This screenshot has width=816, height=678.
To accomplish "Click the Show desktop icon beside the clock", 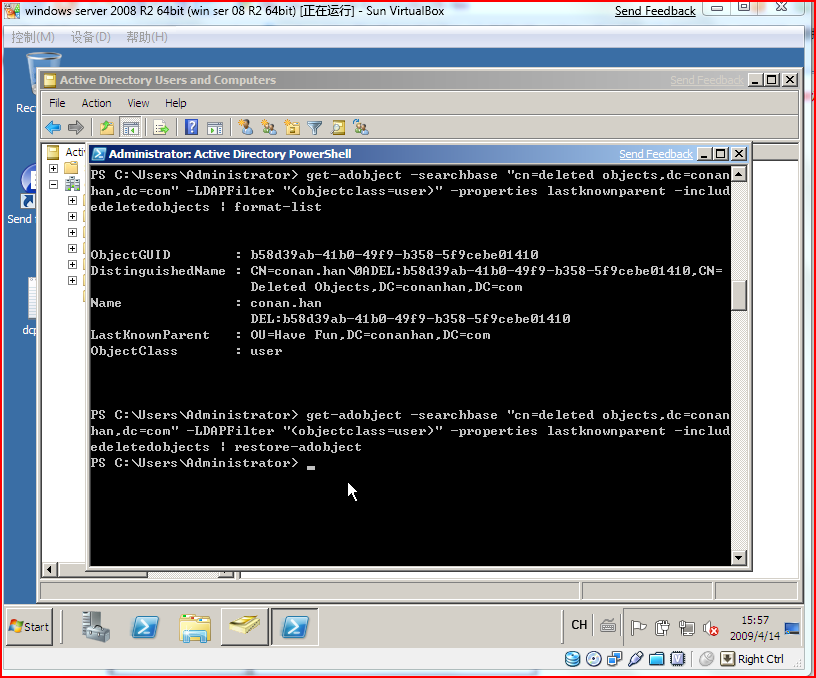I will (792, 629).
